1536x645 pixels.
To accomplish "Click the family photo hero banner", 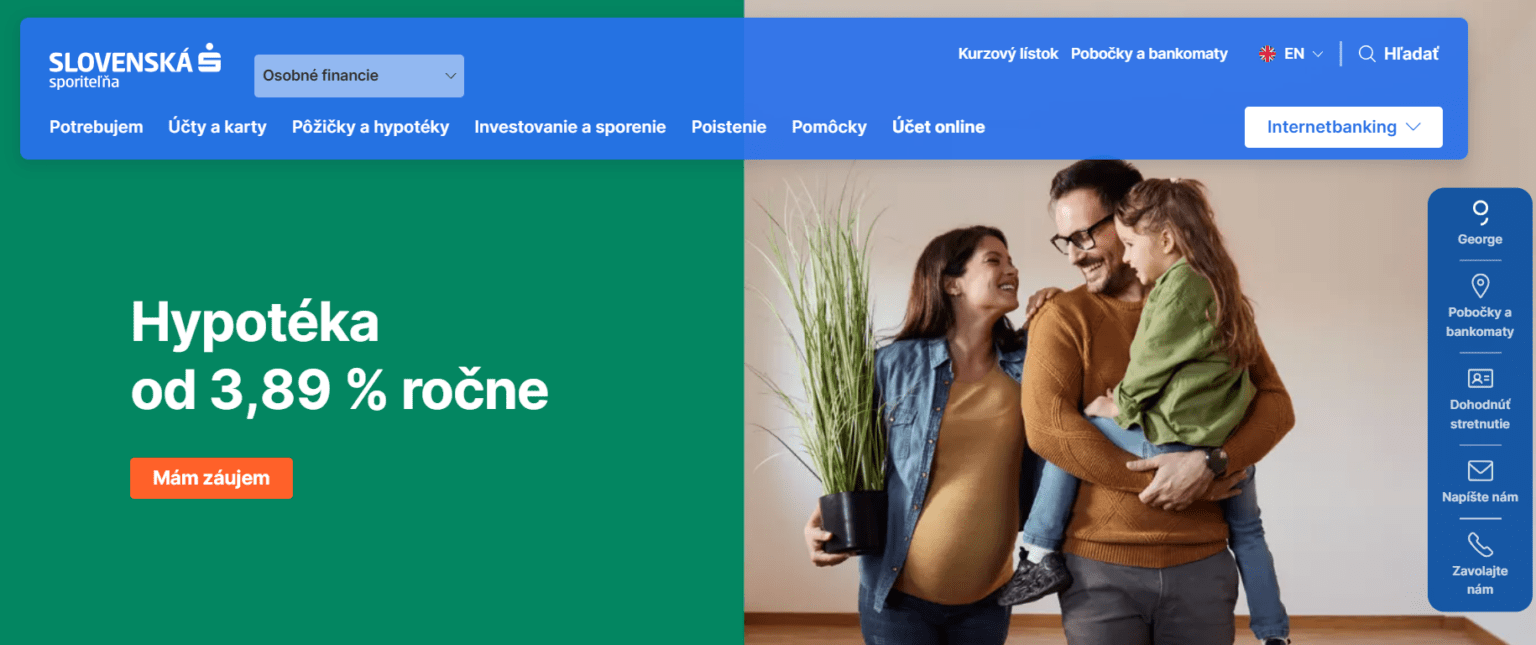I will 1085,402.
